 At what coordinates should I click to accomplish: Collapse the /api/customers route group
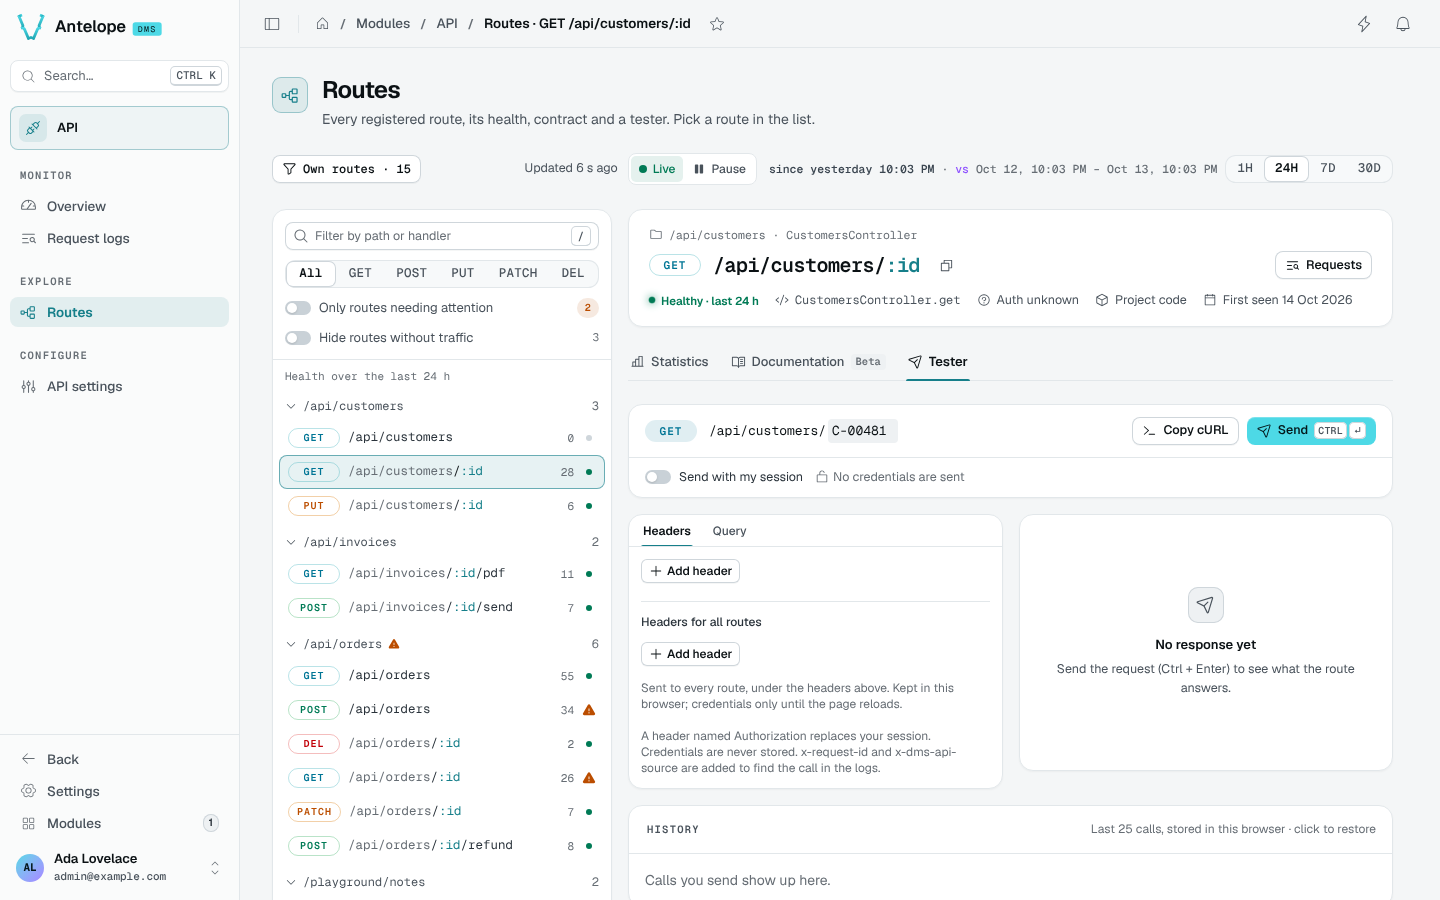coord(442,406)
